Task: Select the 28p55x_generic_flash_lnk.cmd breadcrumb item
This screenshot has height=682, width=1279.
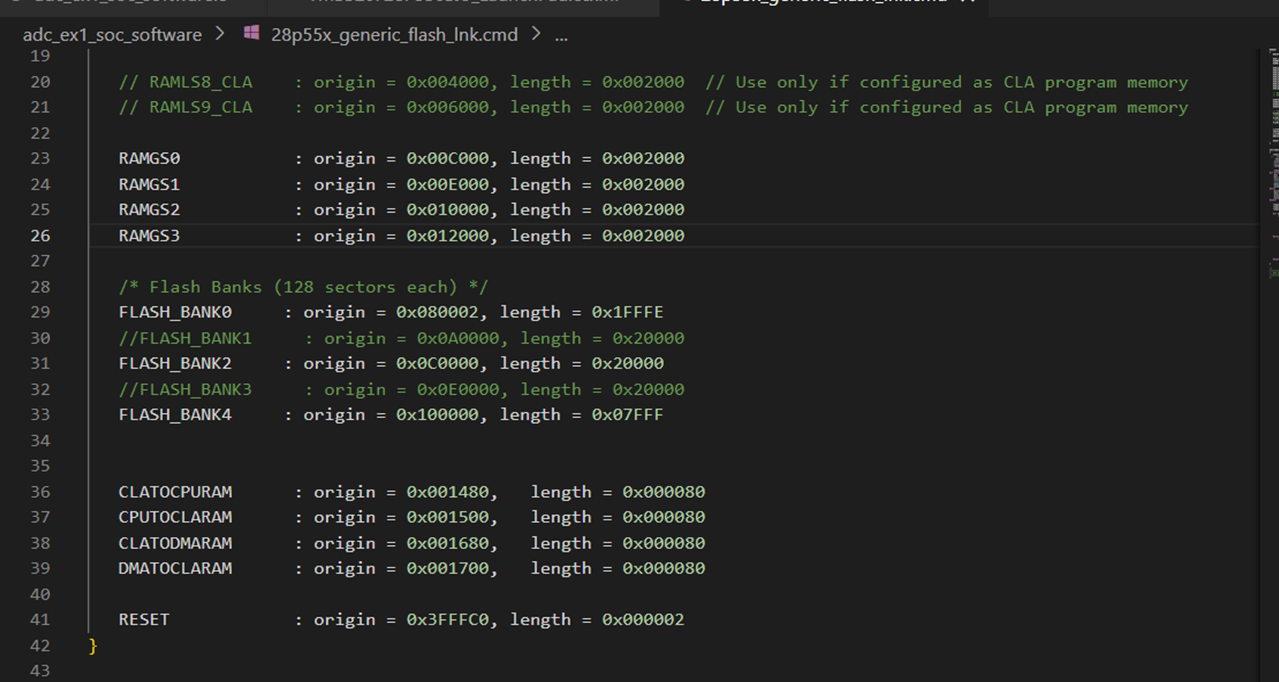Action: [x=394, y=35]
